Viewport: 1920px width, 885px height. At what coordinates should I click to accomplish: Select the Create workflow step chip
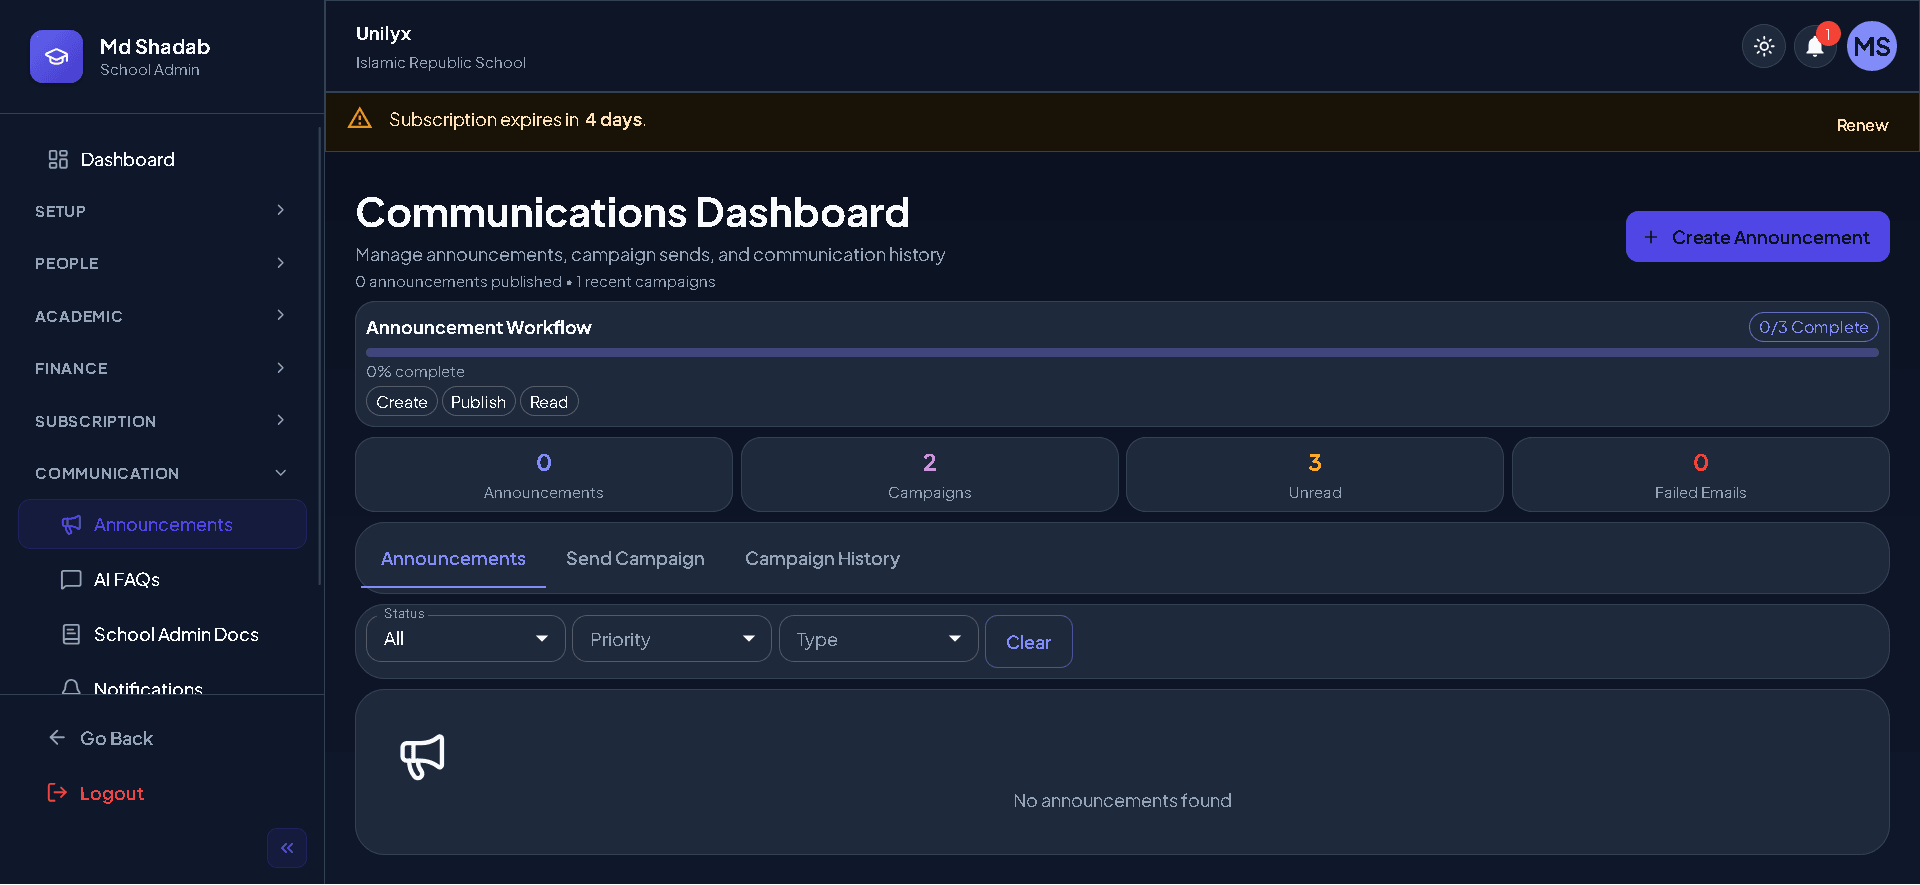click(402, 402)
